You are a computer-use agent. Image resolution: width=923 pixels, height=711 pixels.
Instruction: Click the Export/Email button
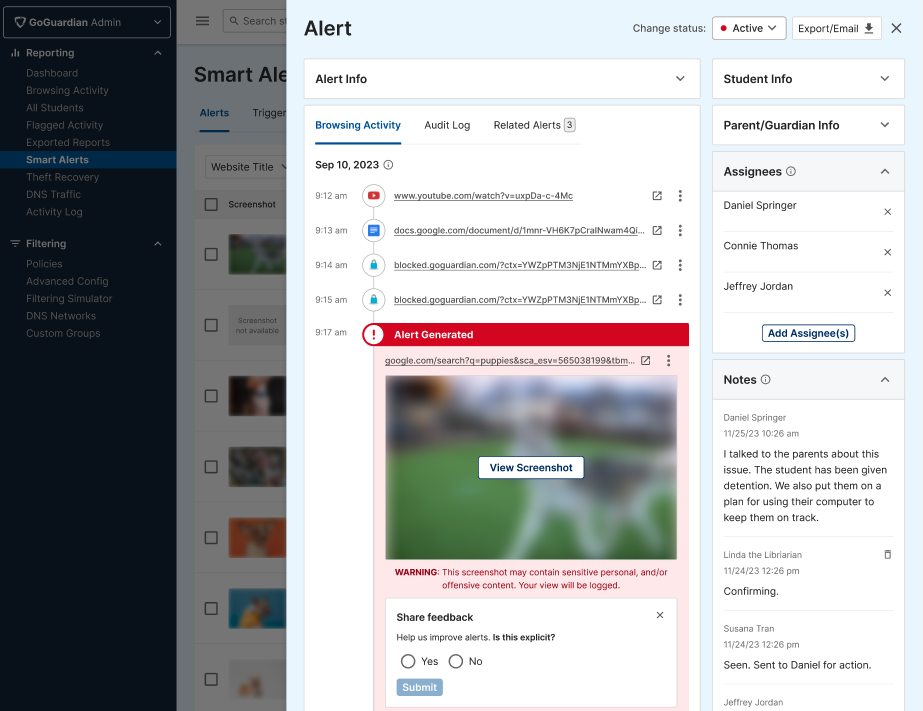(x=836, y=28)
